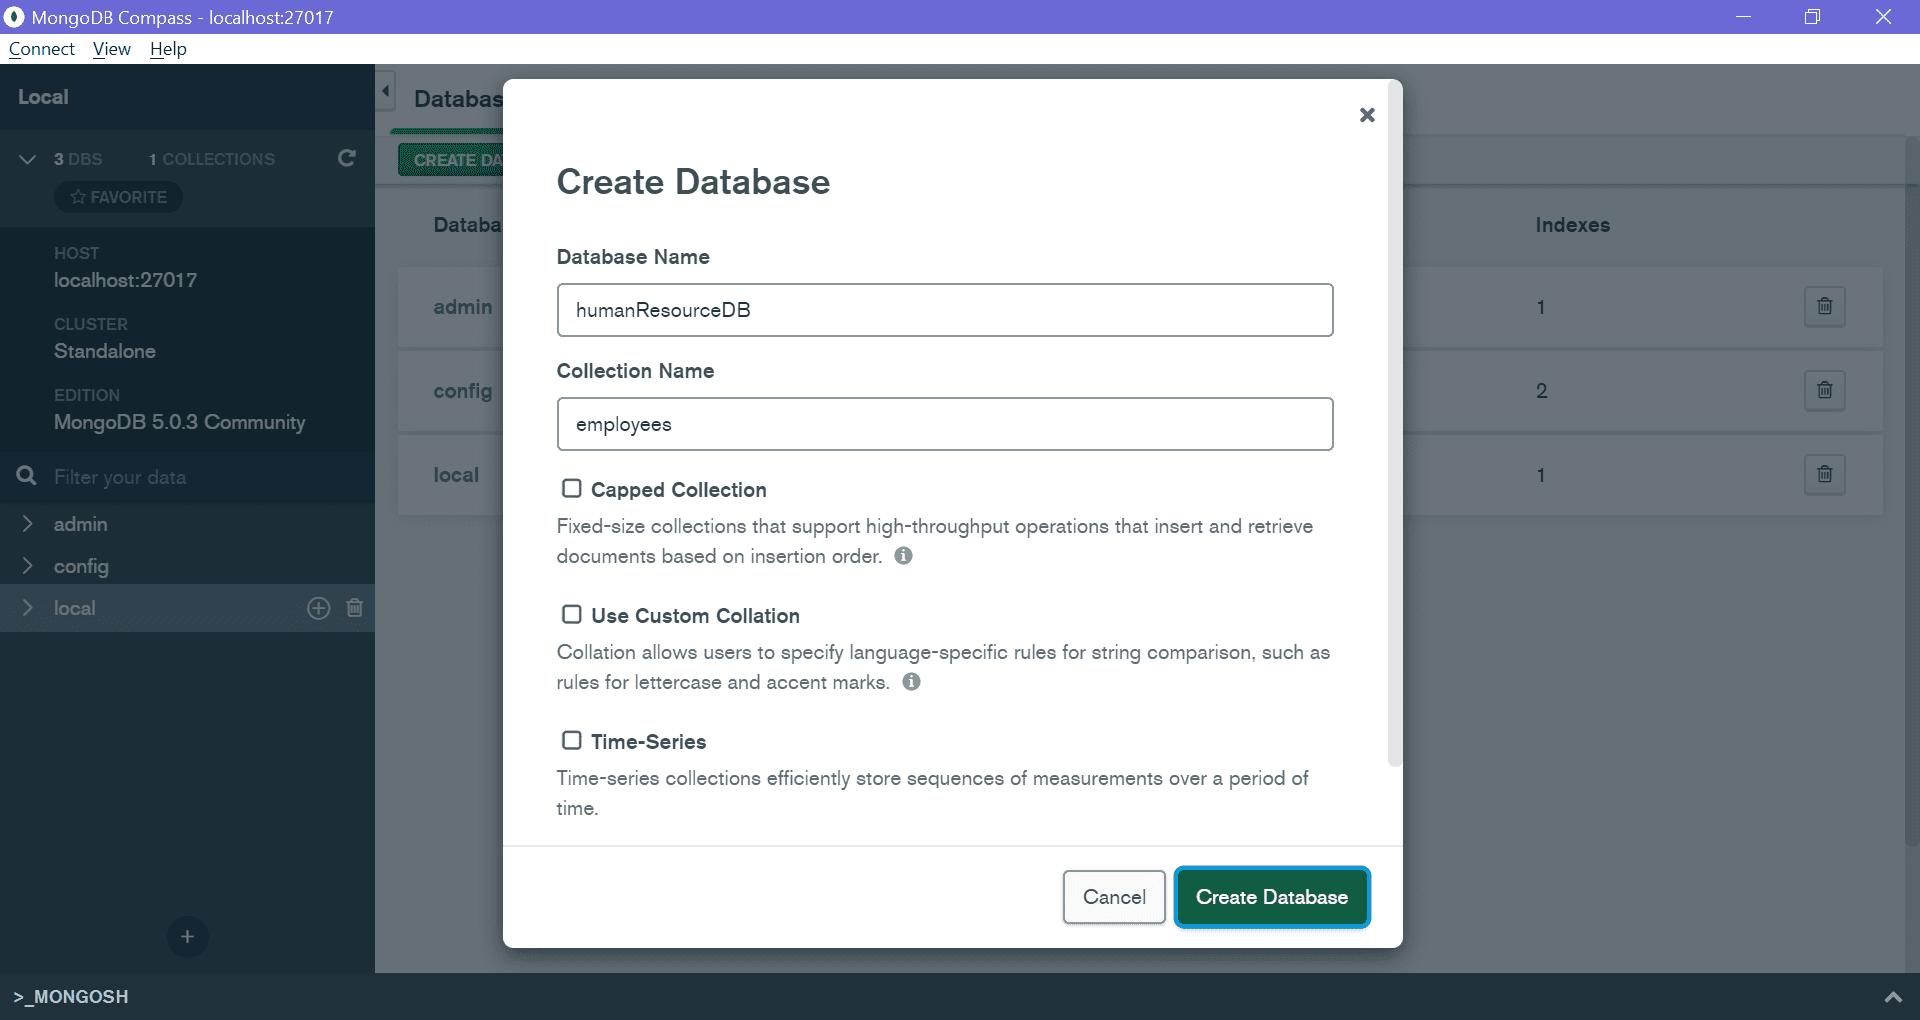Open the View menu

click(x=111, y=48)
